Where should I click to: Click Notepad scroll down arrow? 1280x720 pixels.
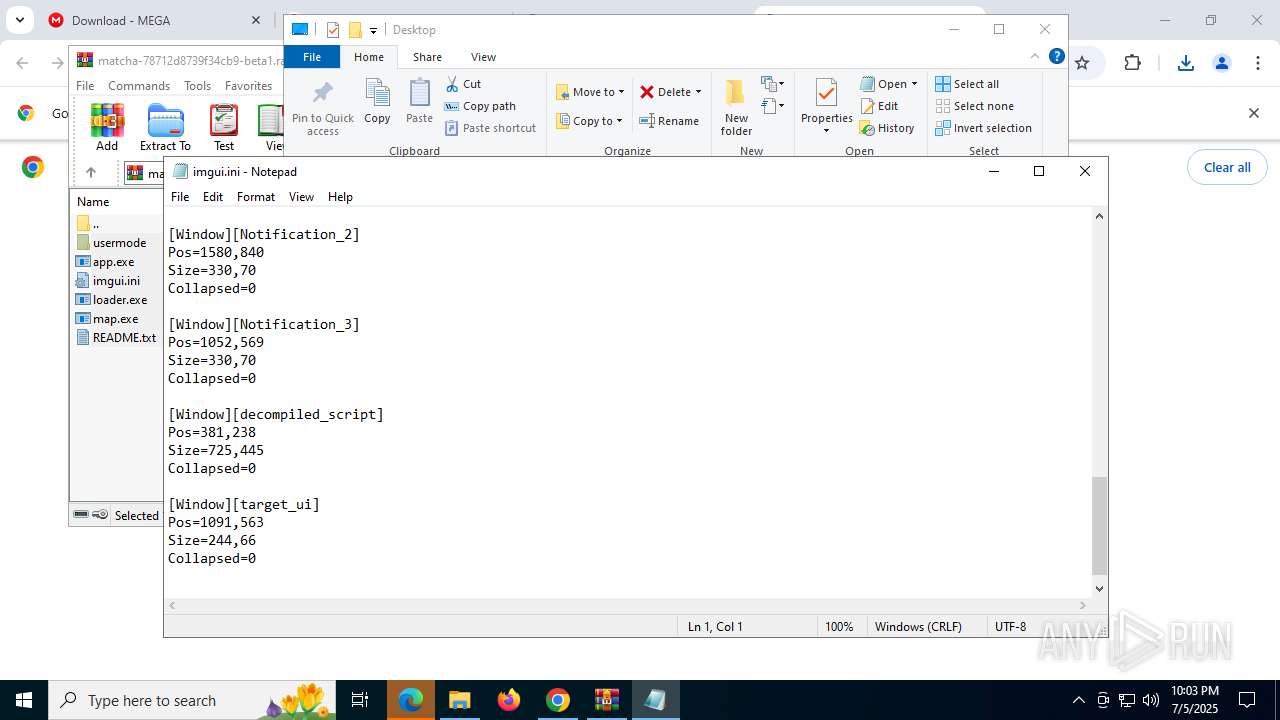coord(1099,589)
